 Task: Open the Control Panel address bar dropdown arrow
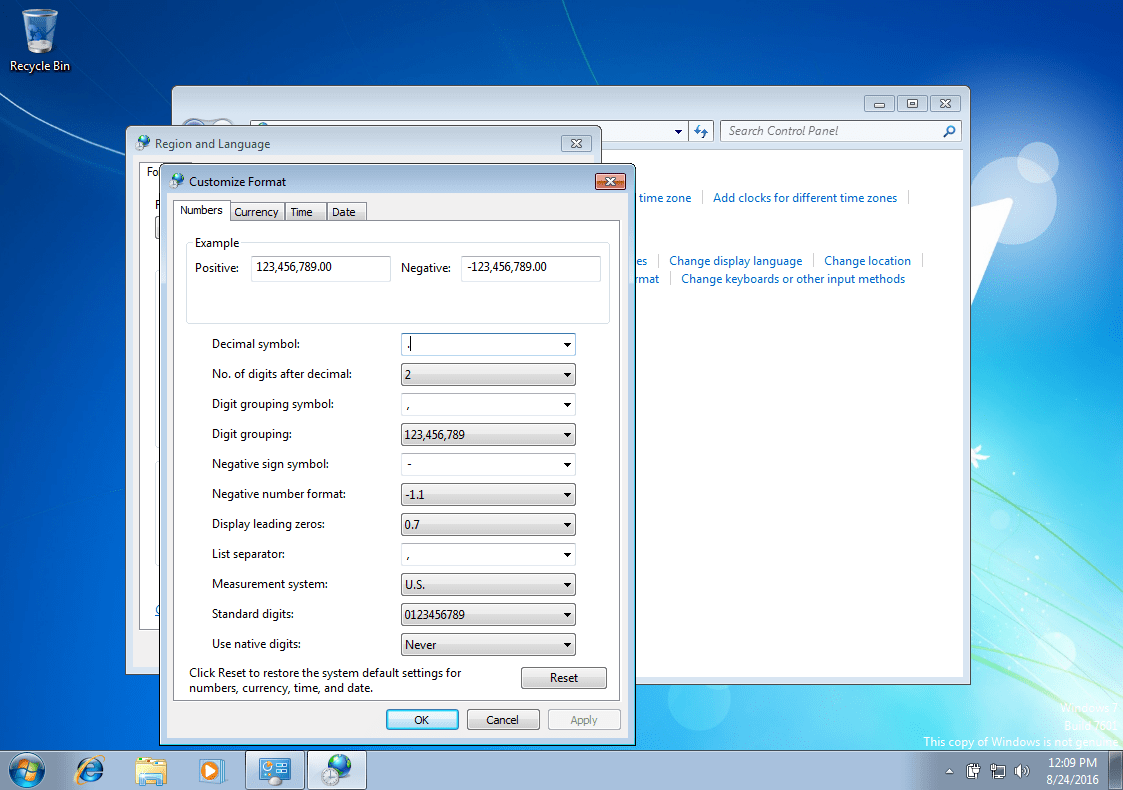point(678,132)
